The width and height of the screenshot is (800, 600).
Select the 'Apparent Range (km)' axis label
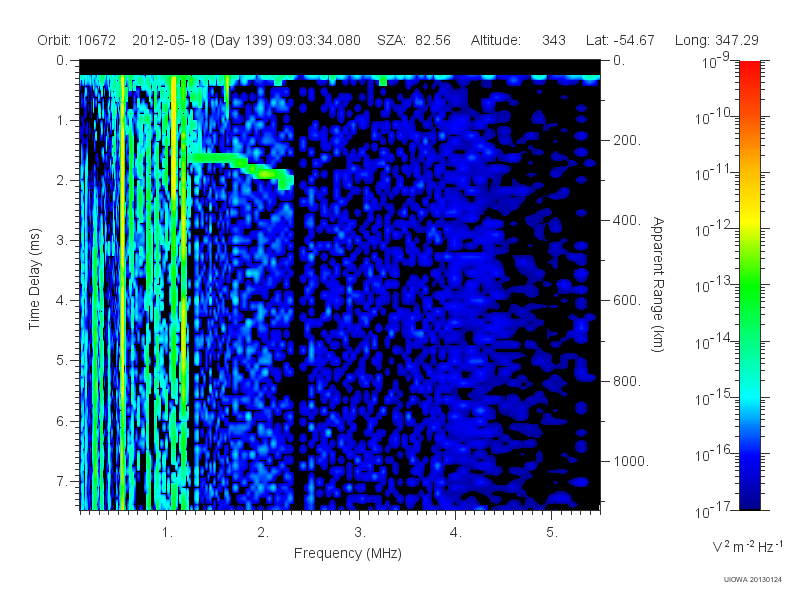(x=659, y=284)
